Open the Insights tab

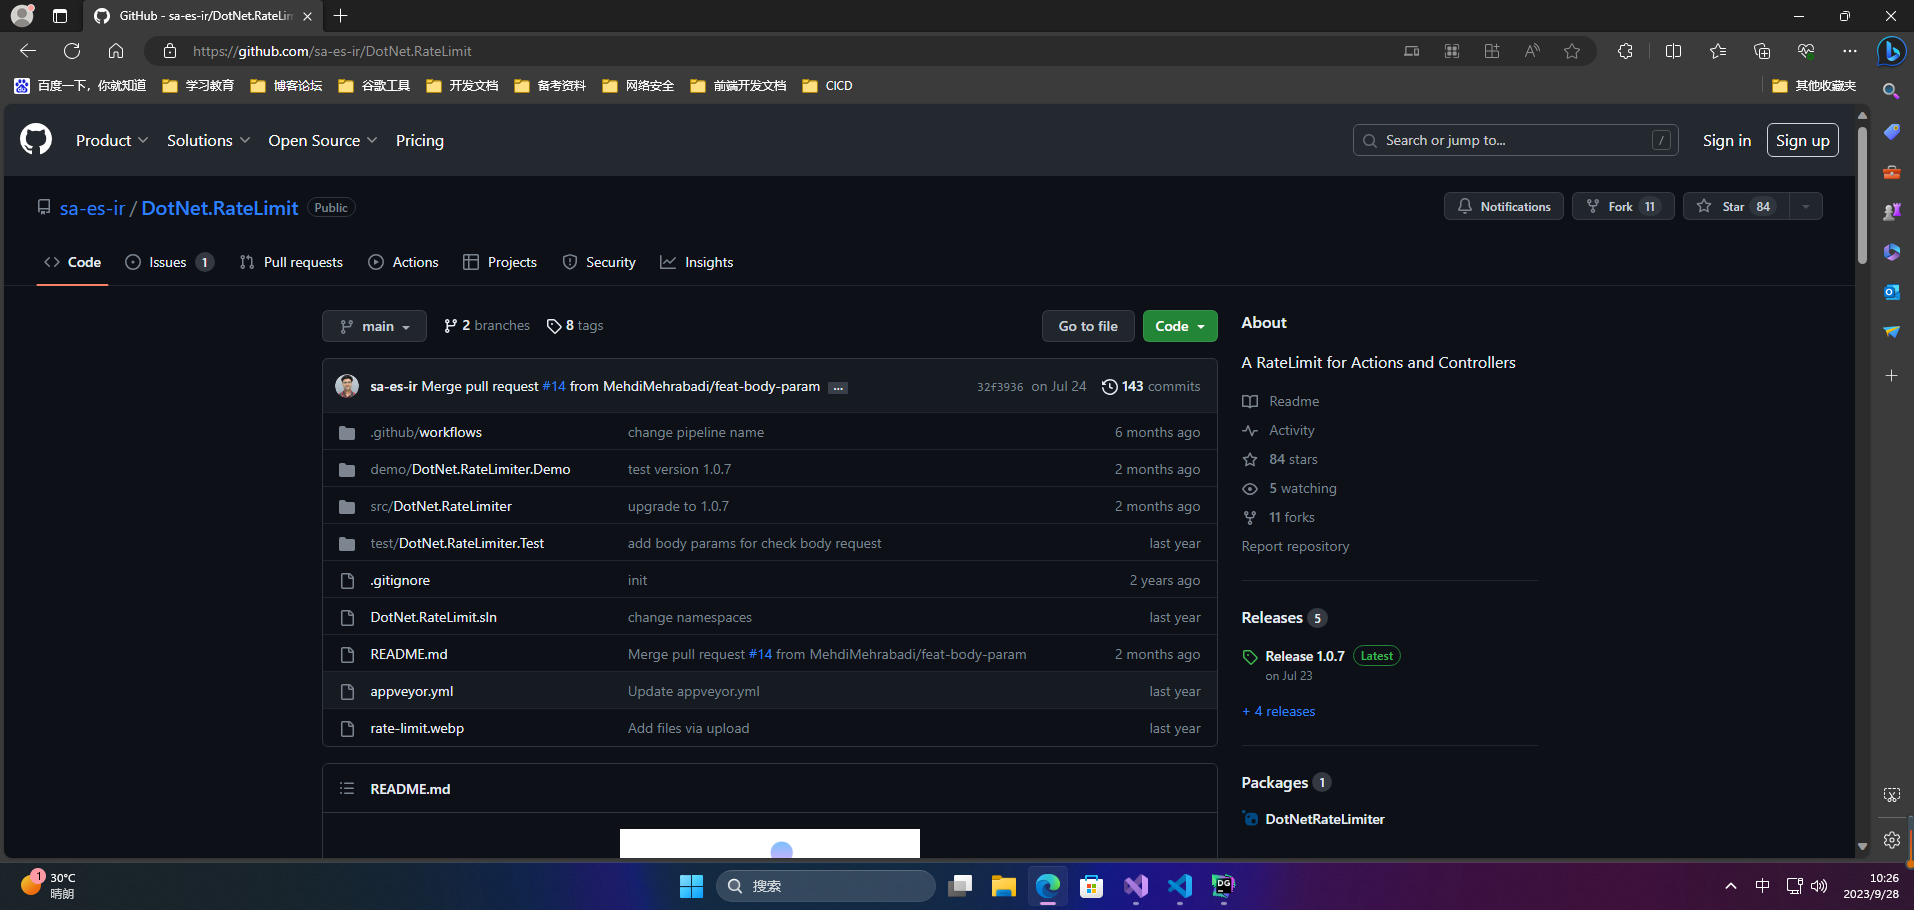pos(697,262)
